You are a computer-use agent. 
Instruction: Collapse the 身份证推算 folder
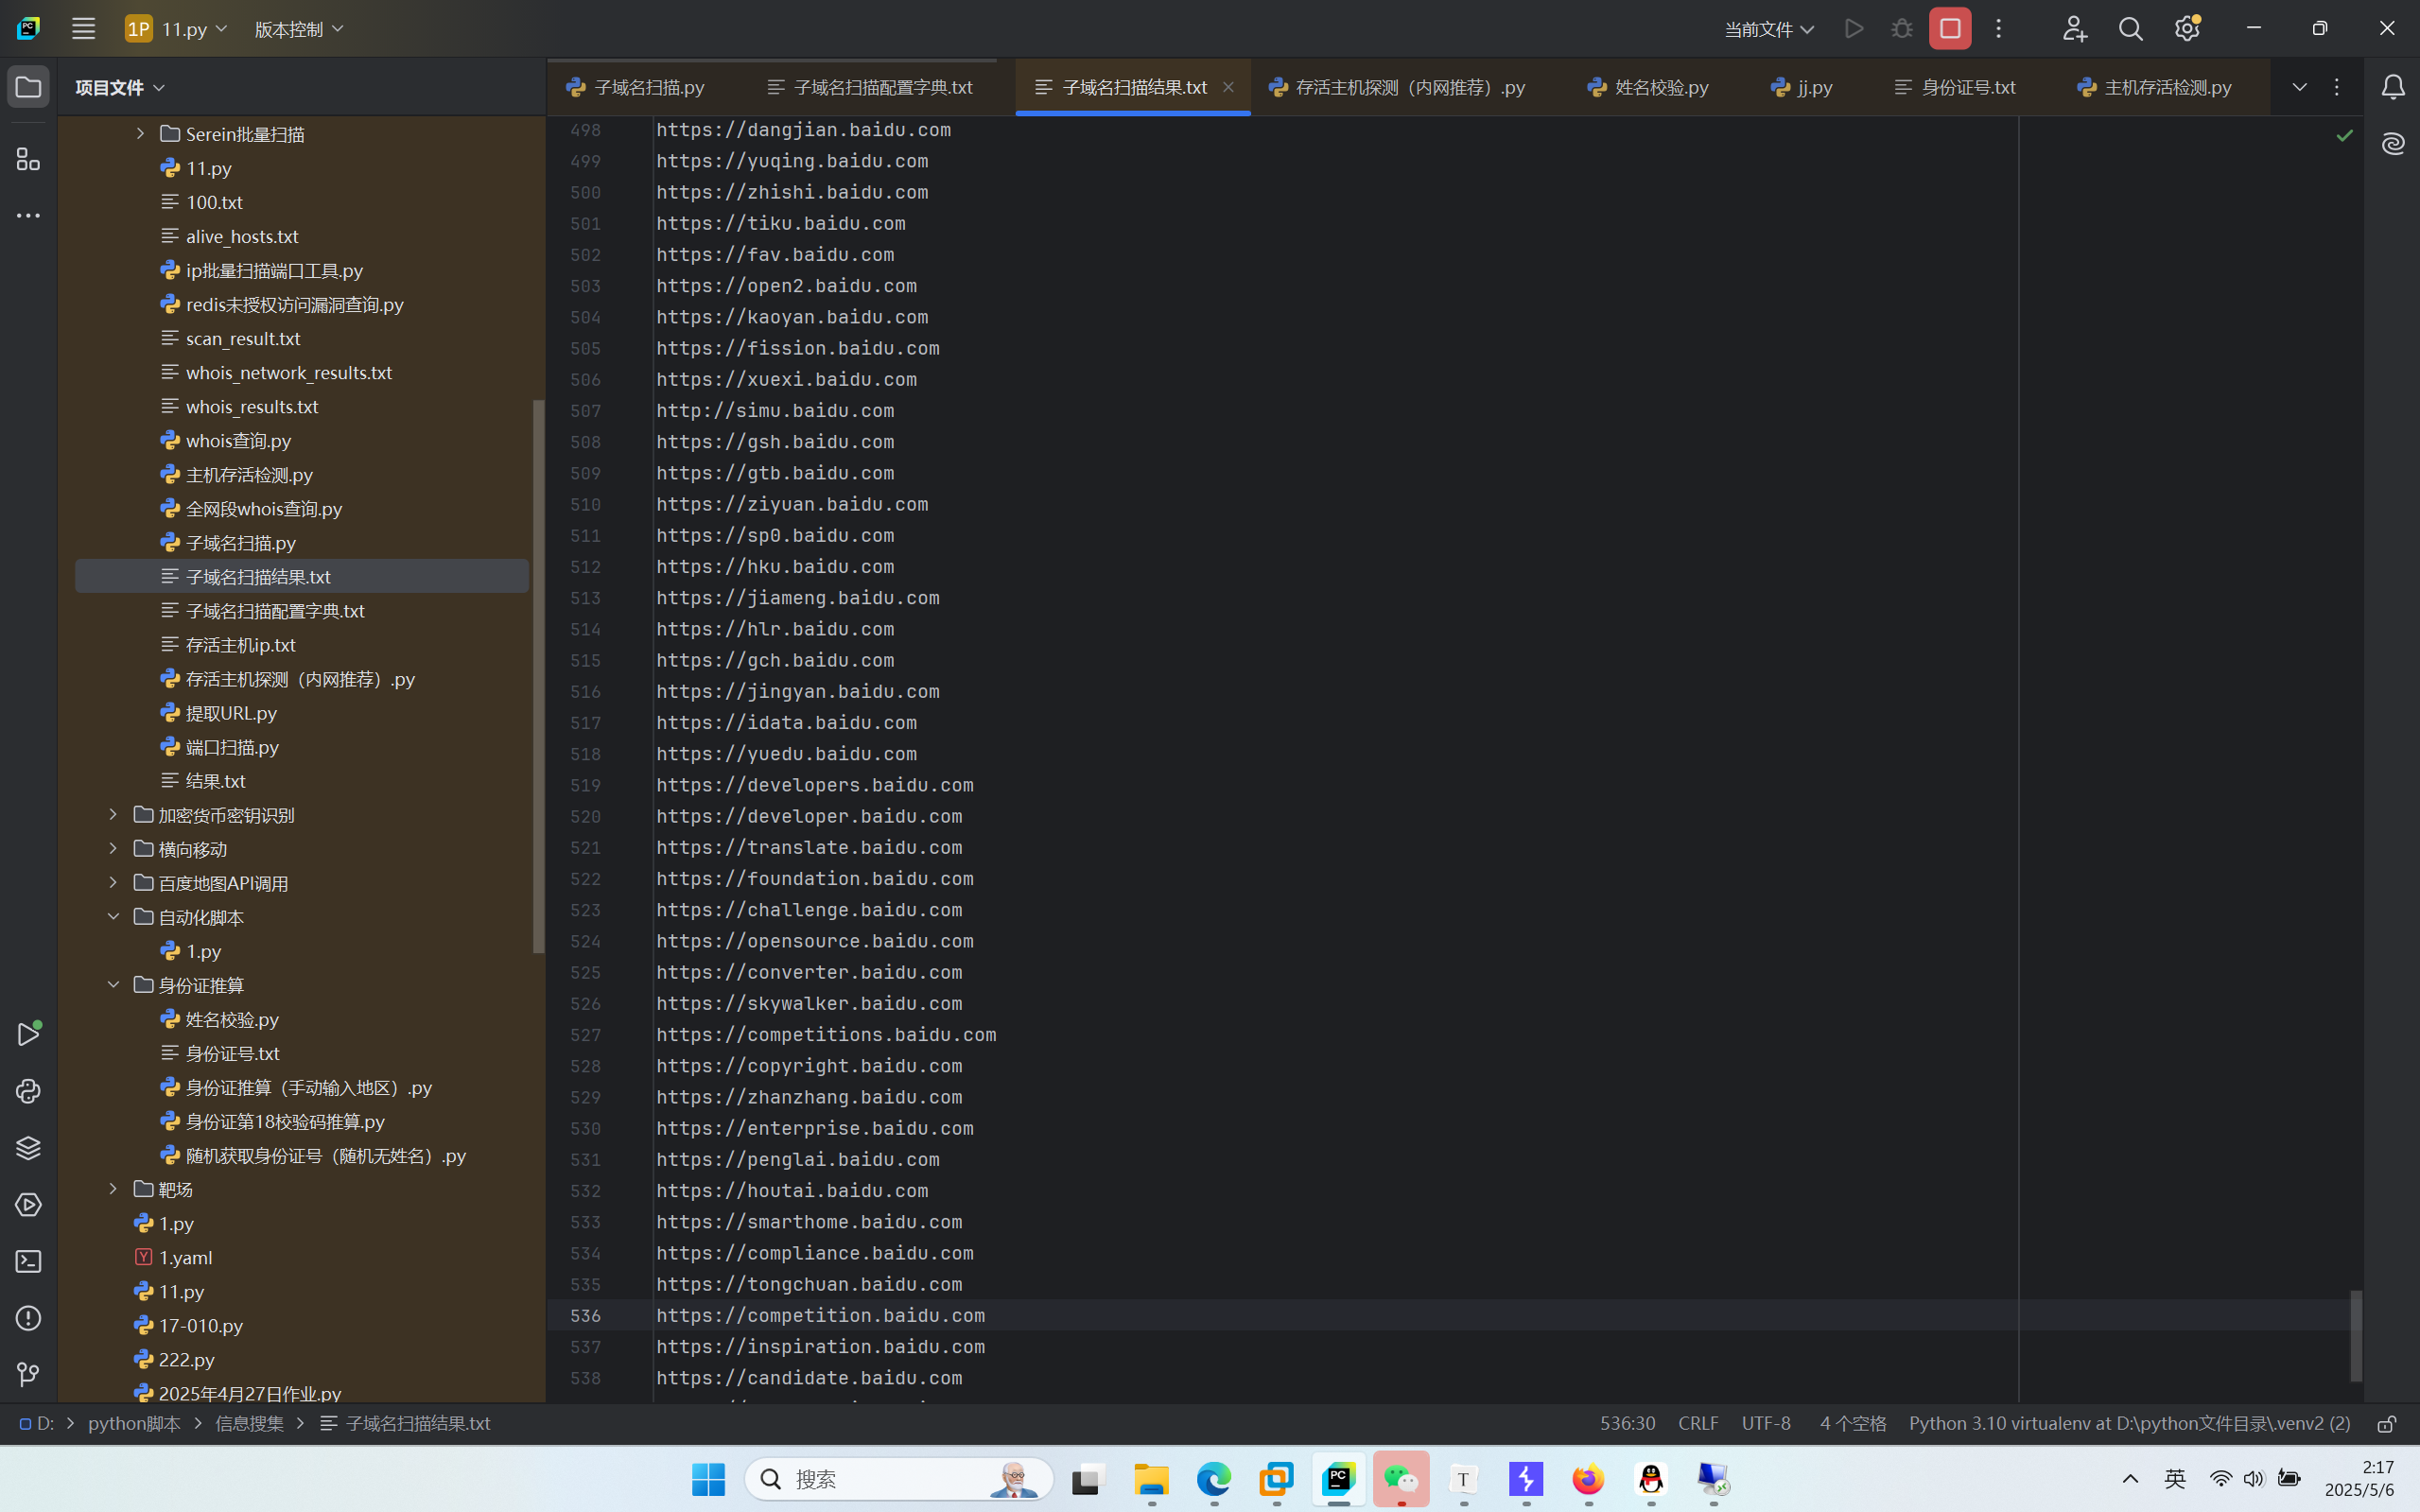[x=113, y=985]
